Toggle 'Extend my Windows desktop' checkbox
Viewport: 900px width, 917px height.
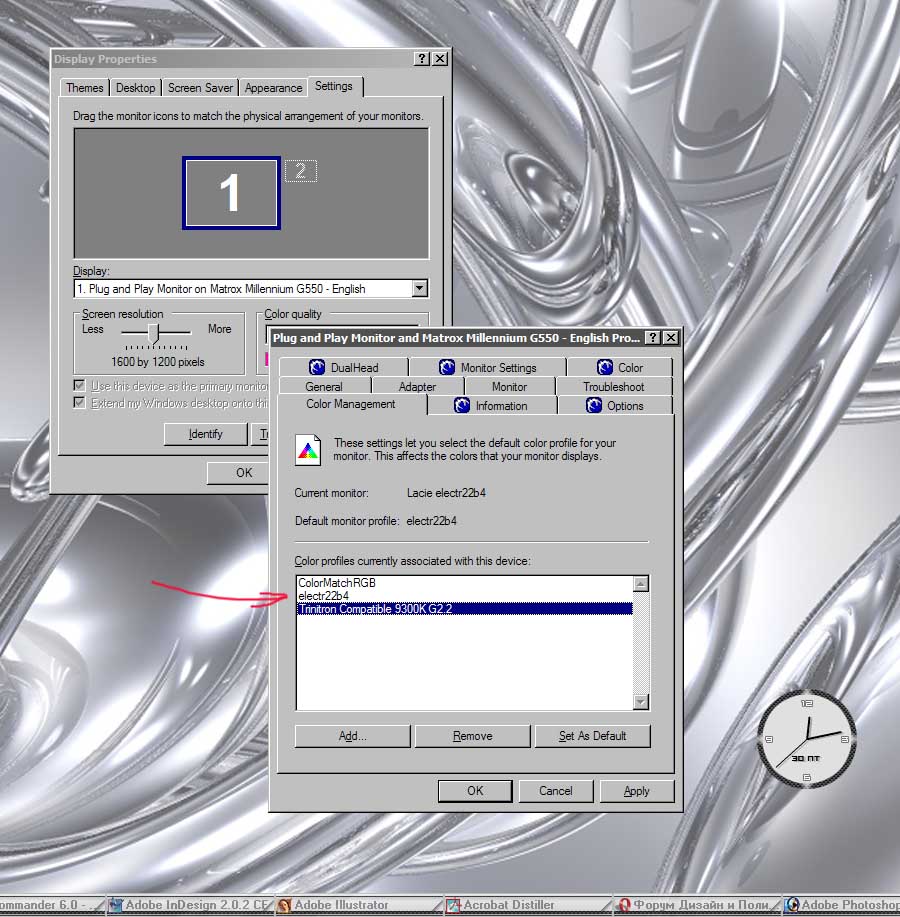[x=80, y=402]
